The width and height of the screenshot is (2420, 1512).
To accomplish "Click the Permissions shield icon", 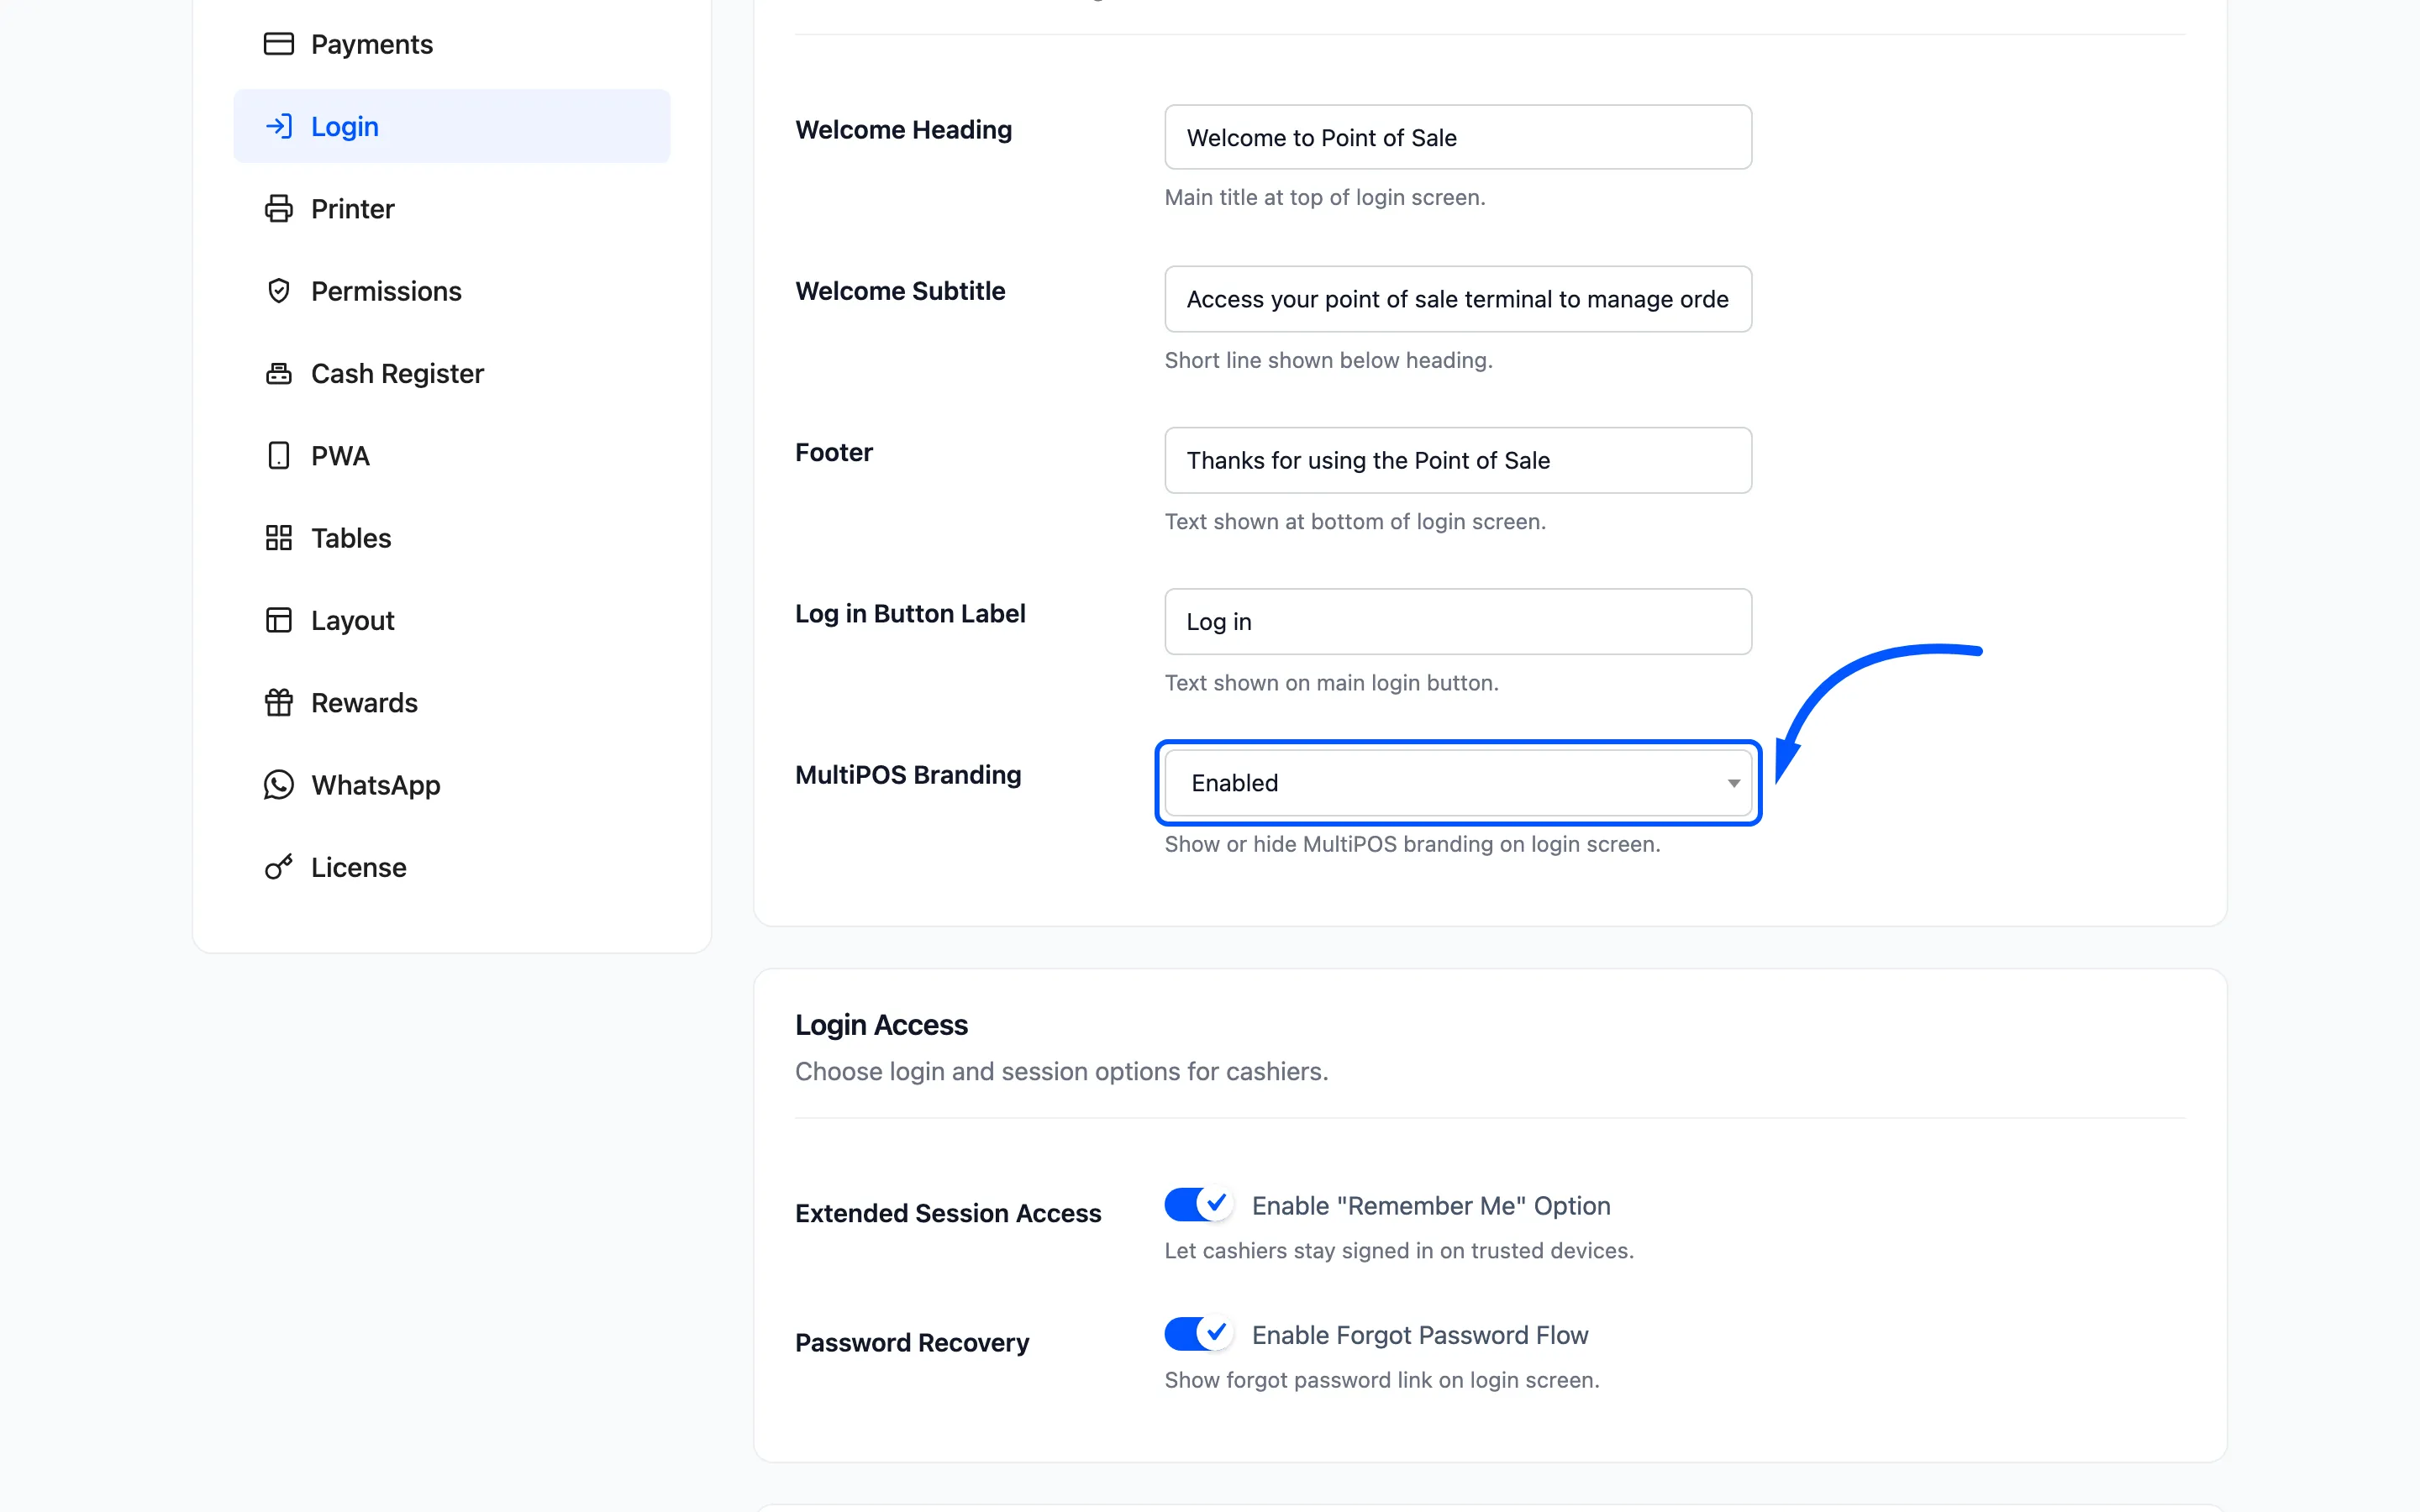I will pos(278,291).
